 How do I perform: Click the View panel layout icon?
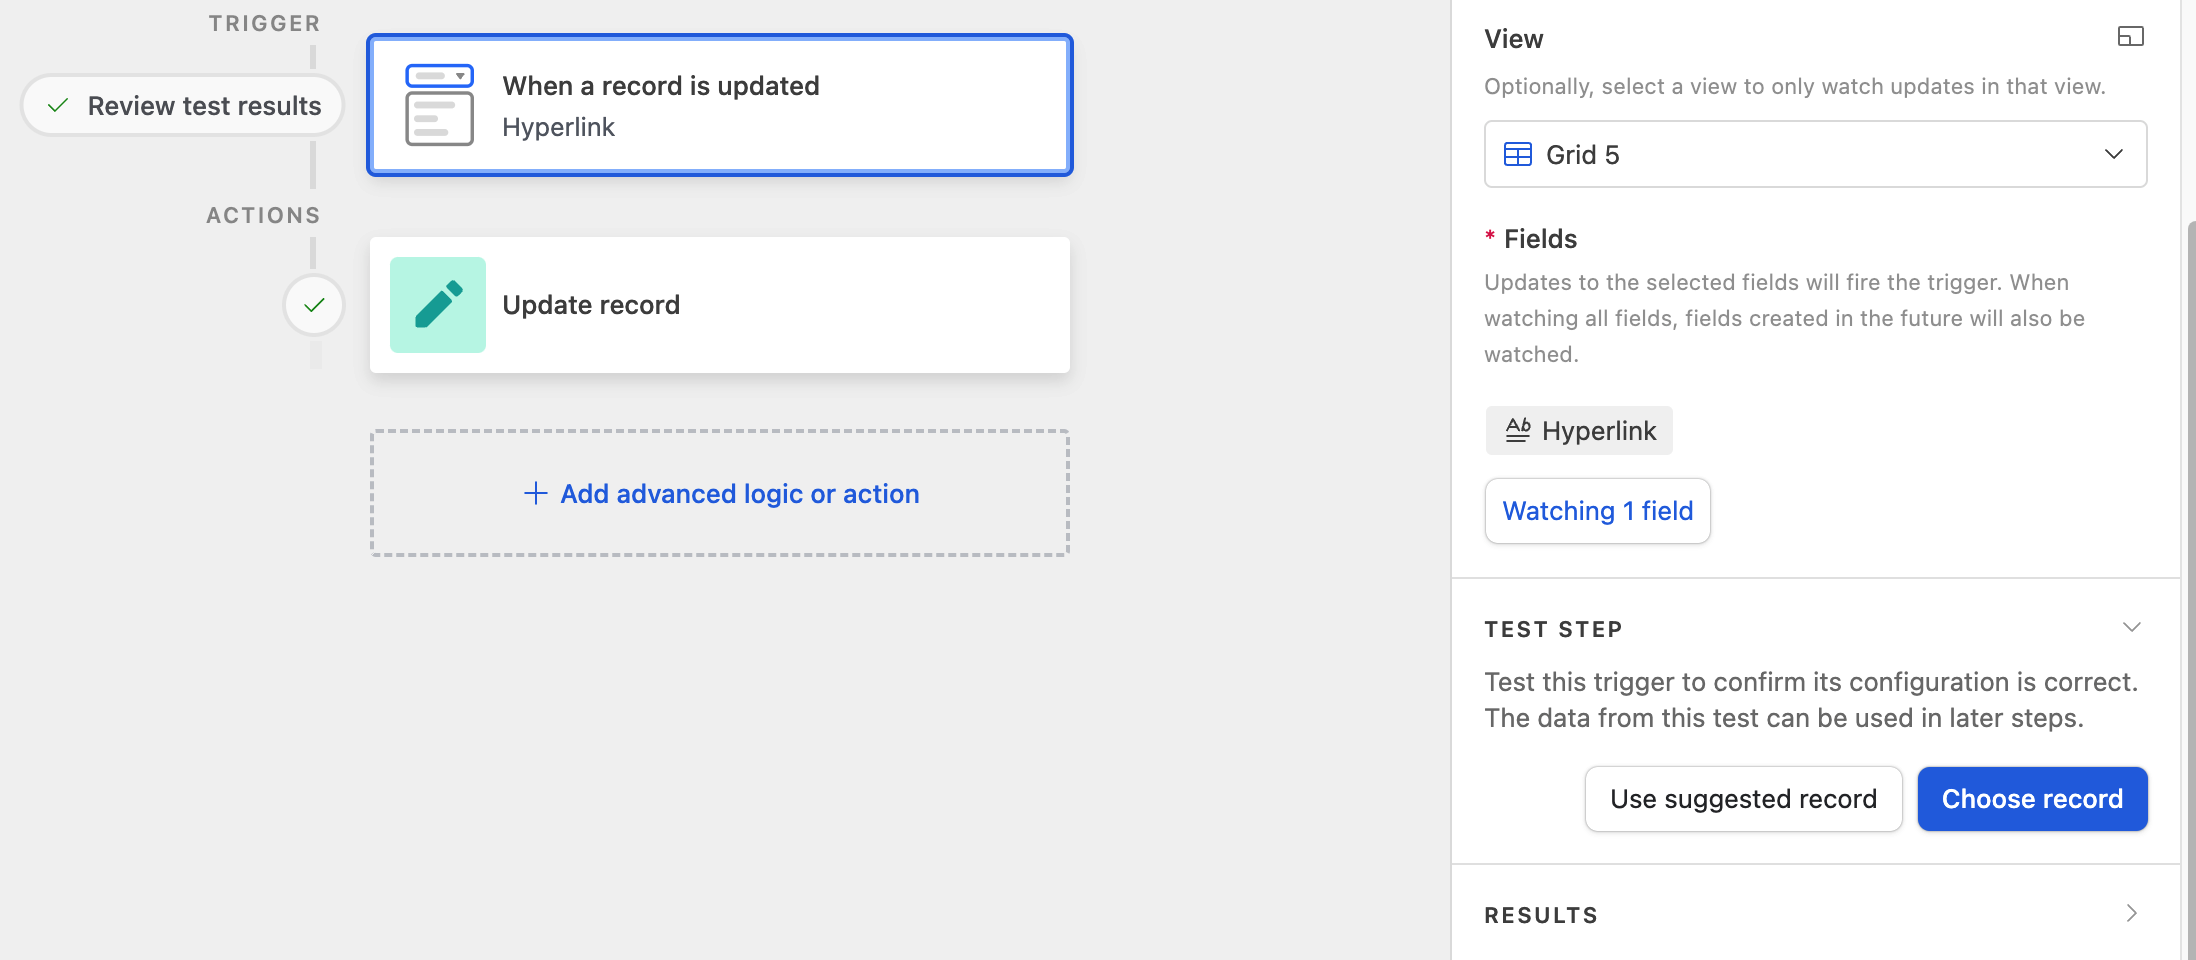(x=2131, y=37)
